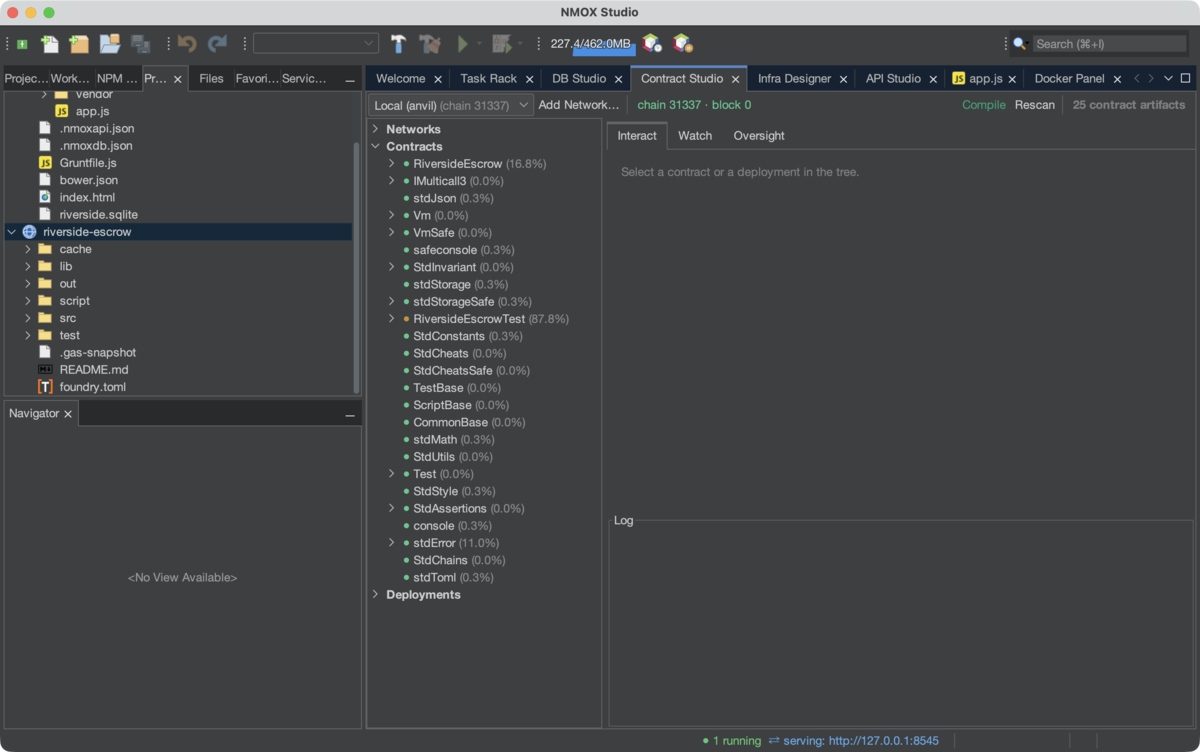The height and width of the screenshot is (752, 1200).
Task: Click the Redo arrow icon
Action: [217, 44]
